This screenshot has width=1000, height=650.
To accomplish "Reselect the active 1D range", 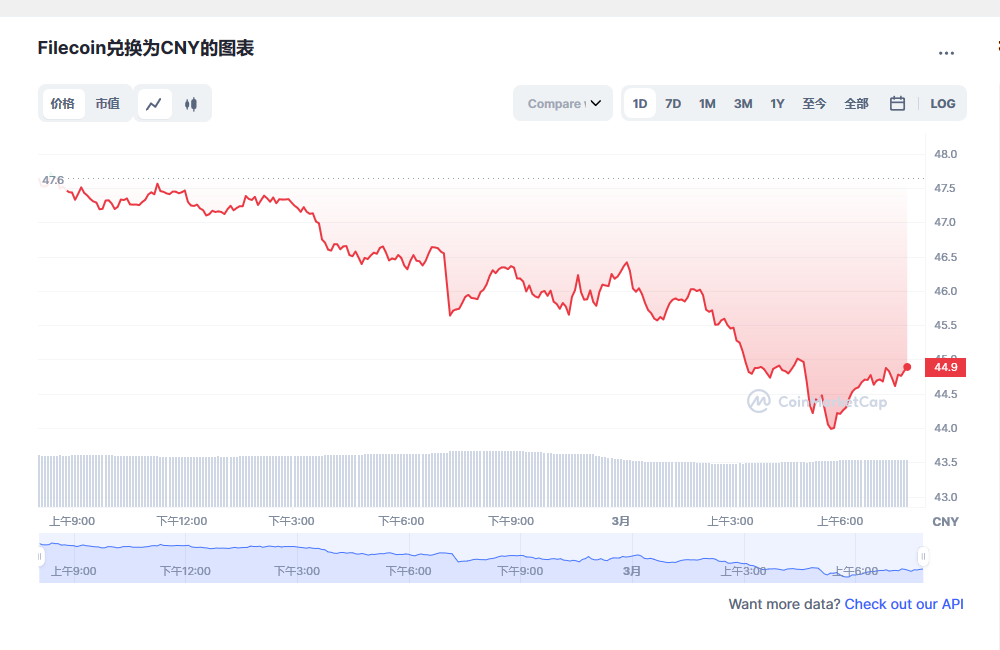I will [640, 103].
